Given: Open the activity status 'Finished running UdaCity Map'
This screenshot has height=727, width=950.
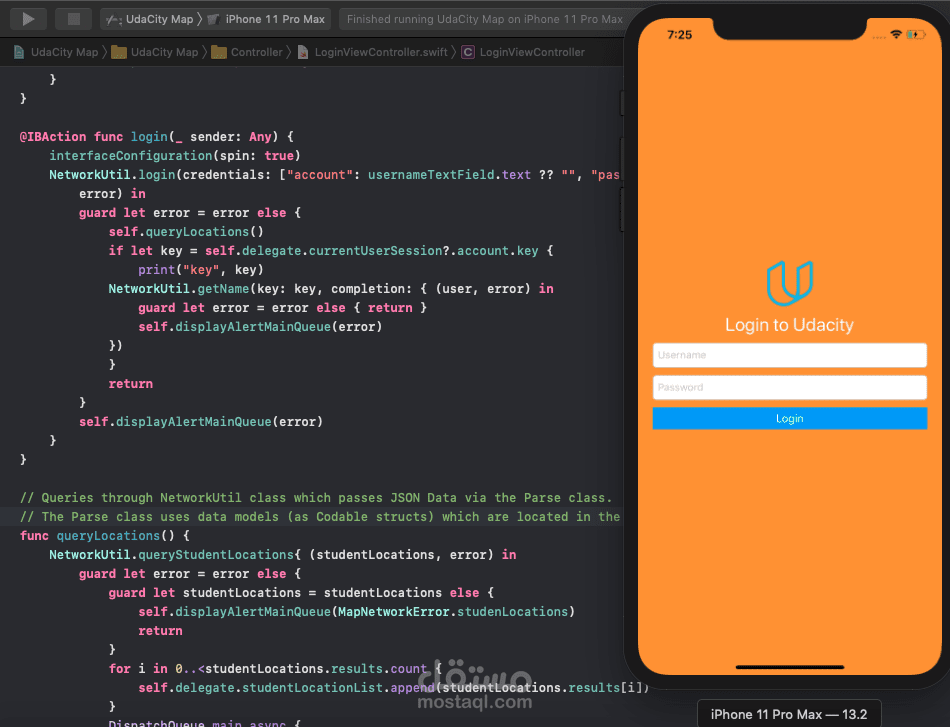Looking at the screenshot, I should [483, 19].
